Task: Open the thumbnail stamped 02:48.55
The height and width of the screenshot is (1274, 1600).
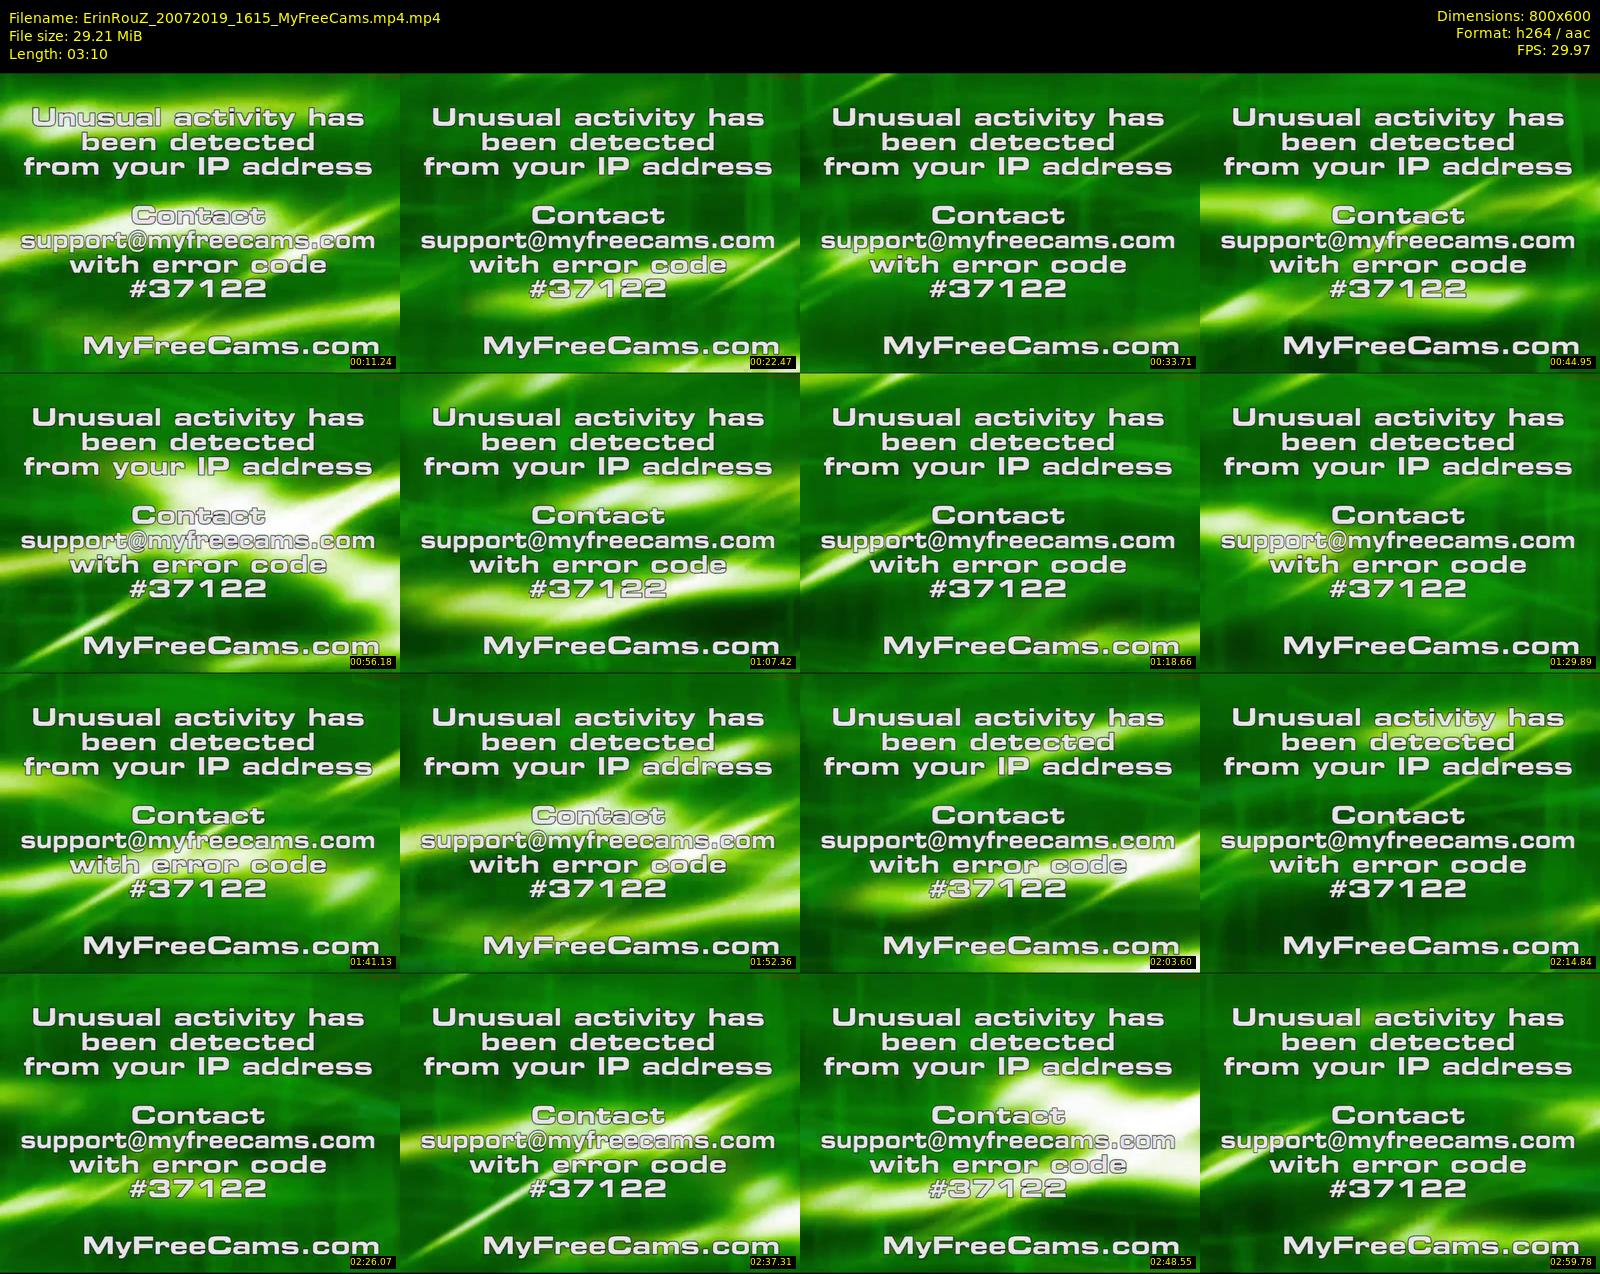Action: click(1000, 1123)
